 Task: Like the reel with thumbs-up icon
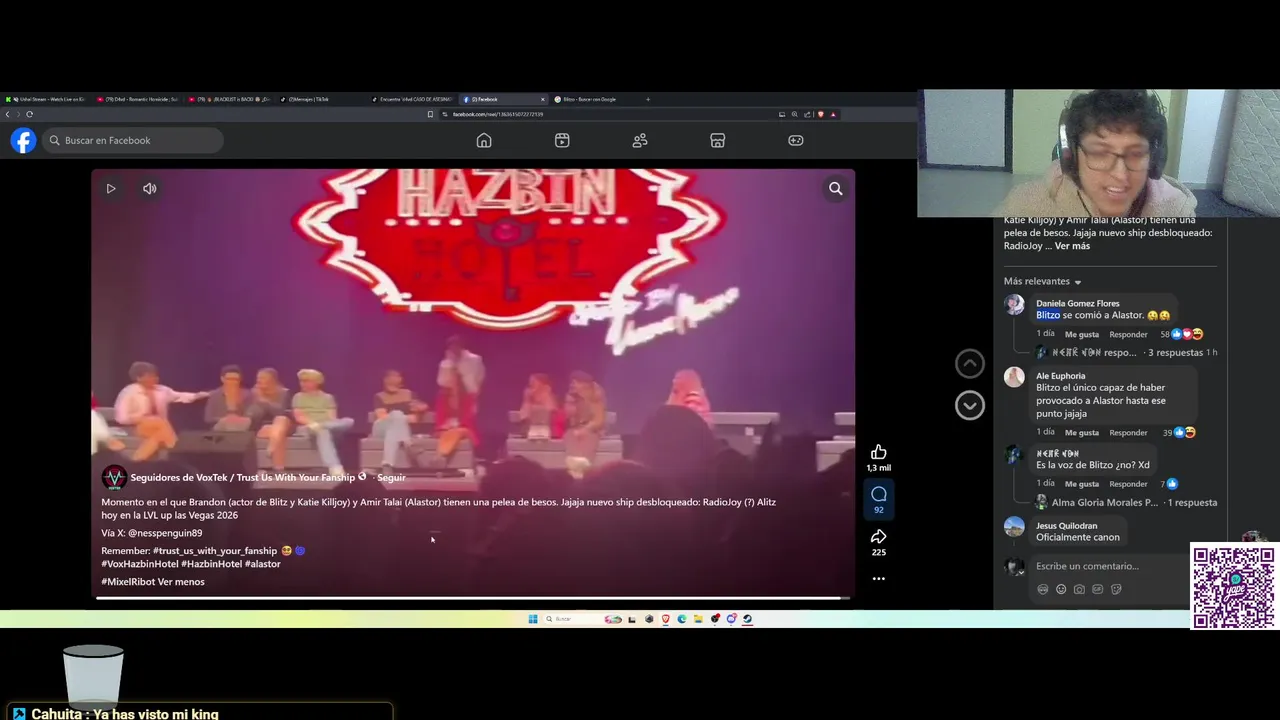click(879, 452)
